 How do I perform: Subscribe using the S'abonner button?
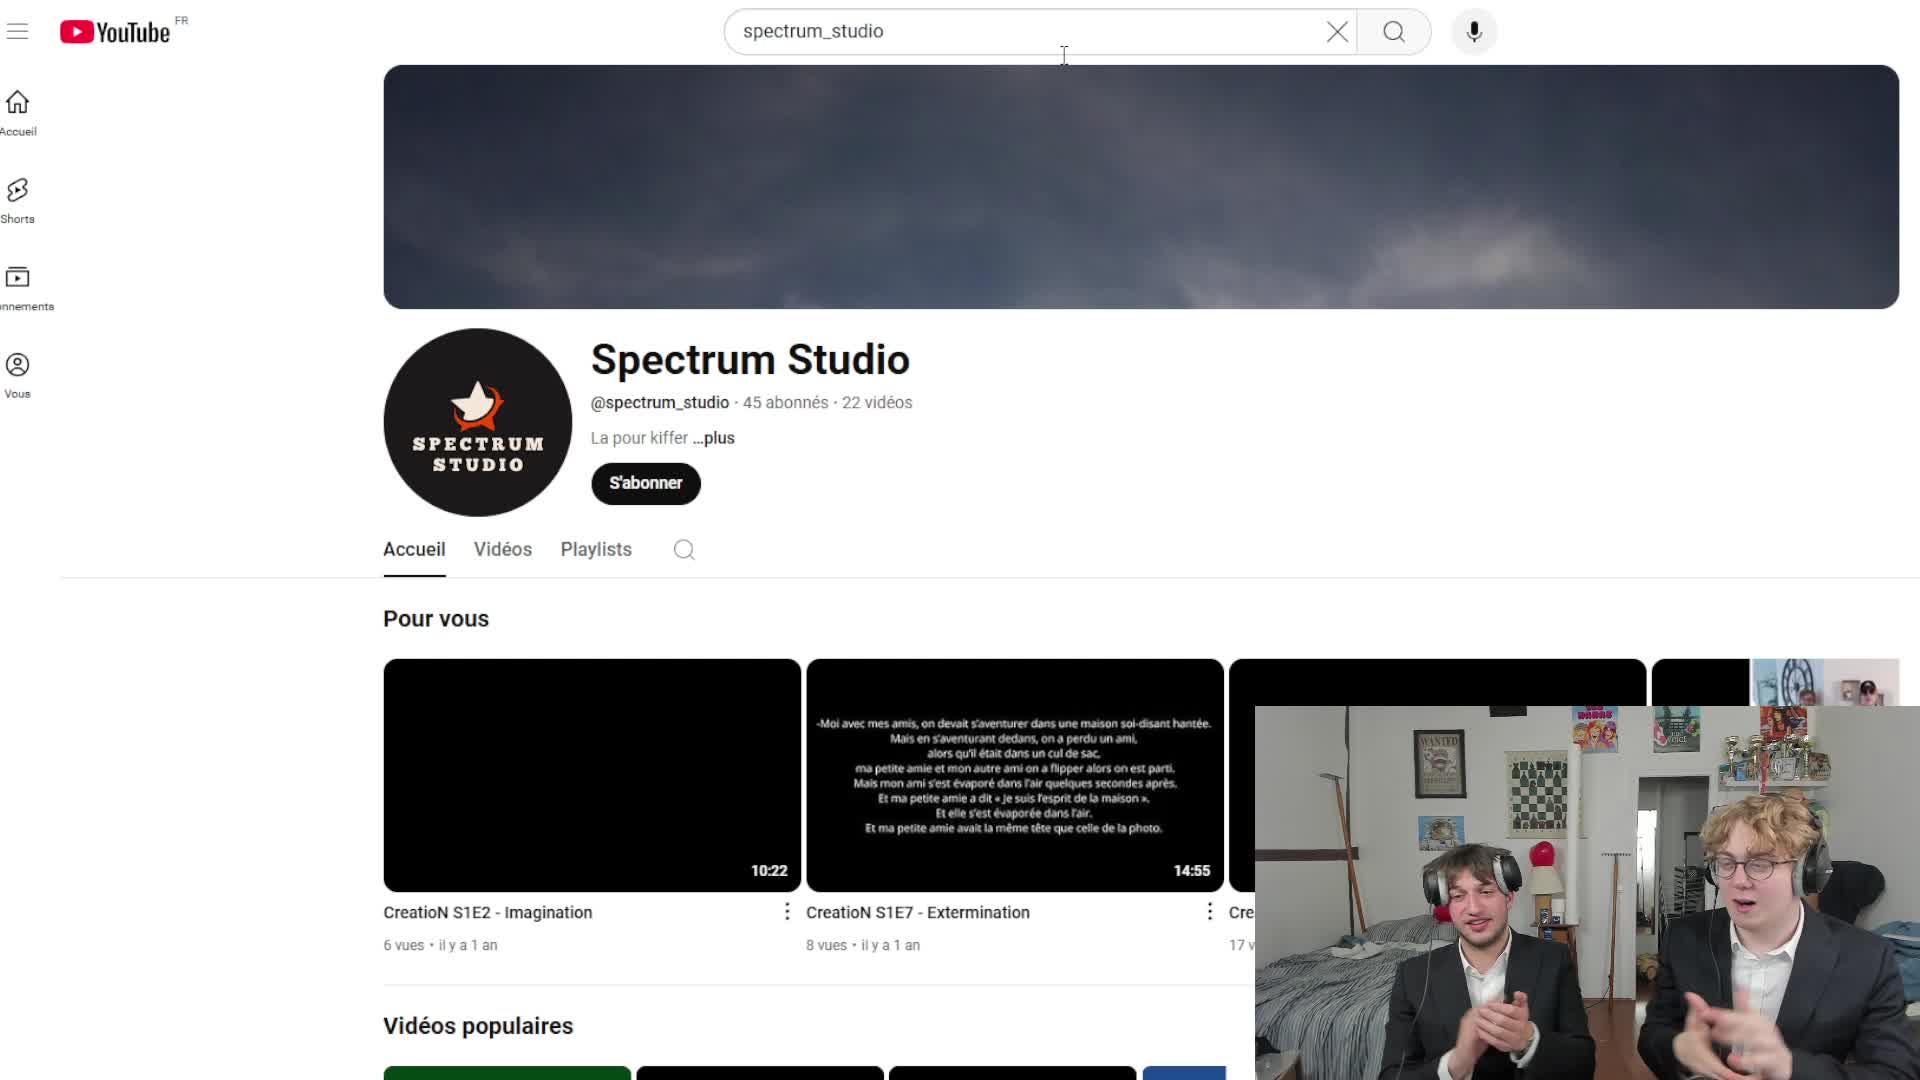(x=646, y=483)
